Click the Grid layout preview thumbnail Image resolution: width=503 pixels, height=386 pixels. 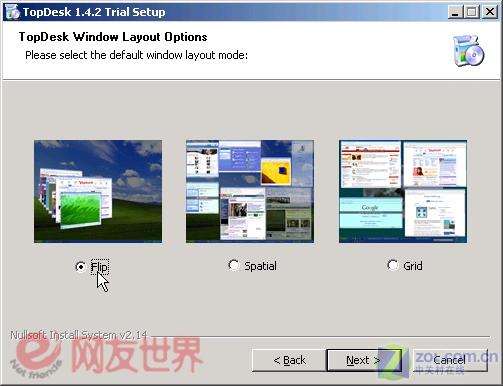403,191
